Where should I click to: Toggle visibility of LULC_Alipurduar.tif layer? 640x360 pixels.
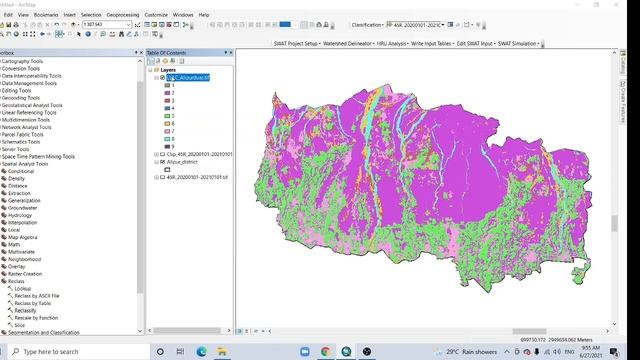tap(162, 78)
